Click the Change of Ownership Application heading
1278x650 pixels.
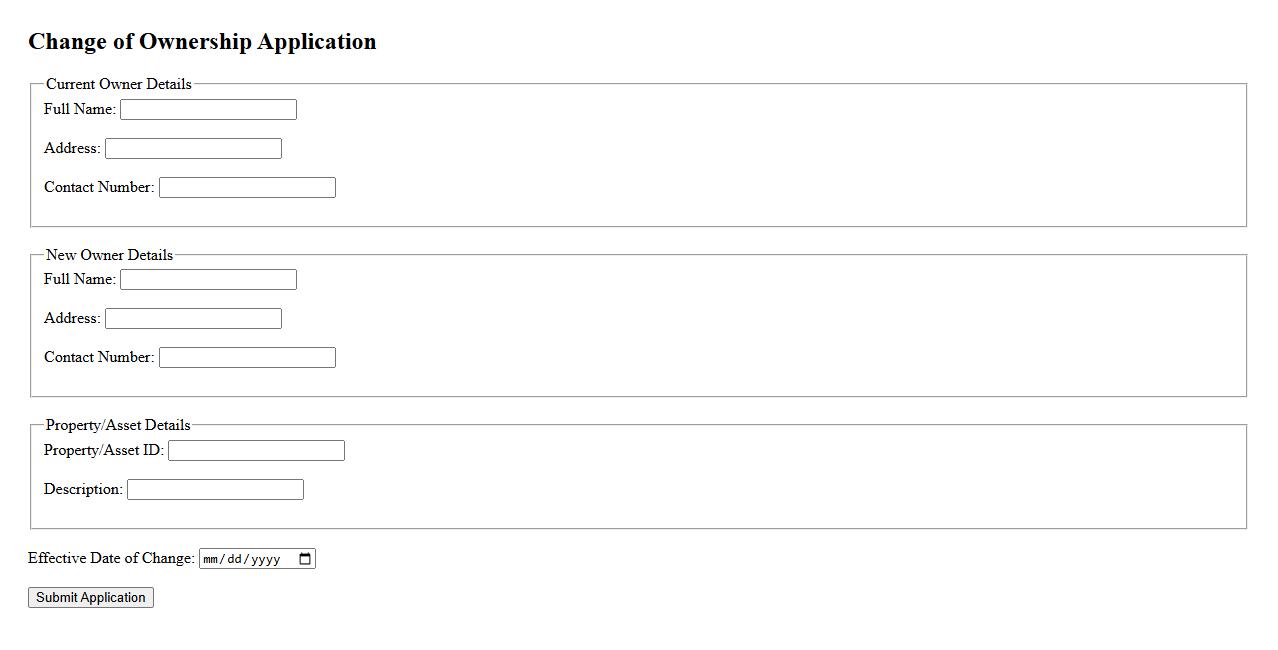click(x=202, y=42)
